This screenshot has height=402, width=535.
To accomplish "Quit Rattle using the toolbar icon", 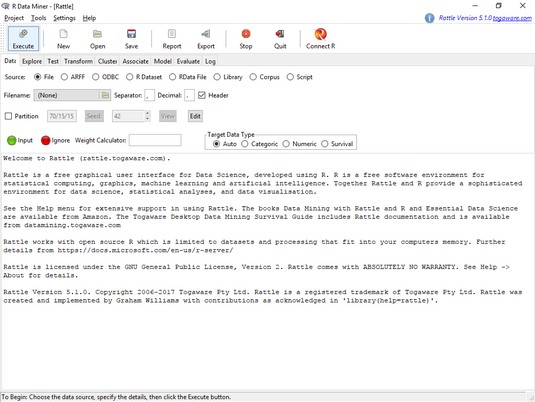I will 280,39.
